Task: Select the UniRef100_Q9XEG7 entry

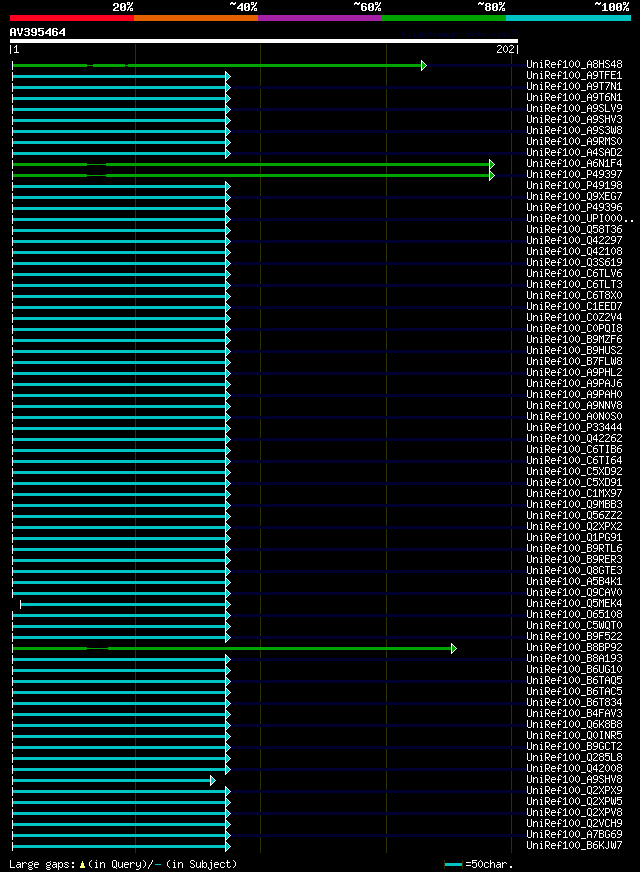Action: (x=574, y=196)
